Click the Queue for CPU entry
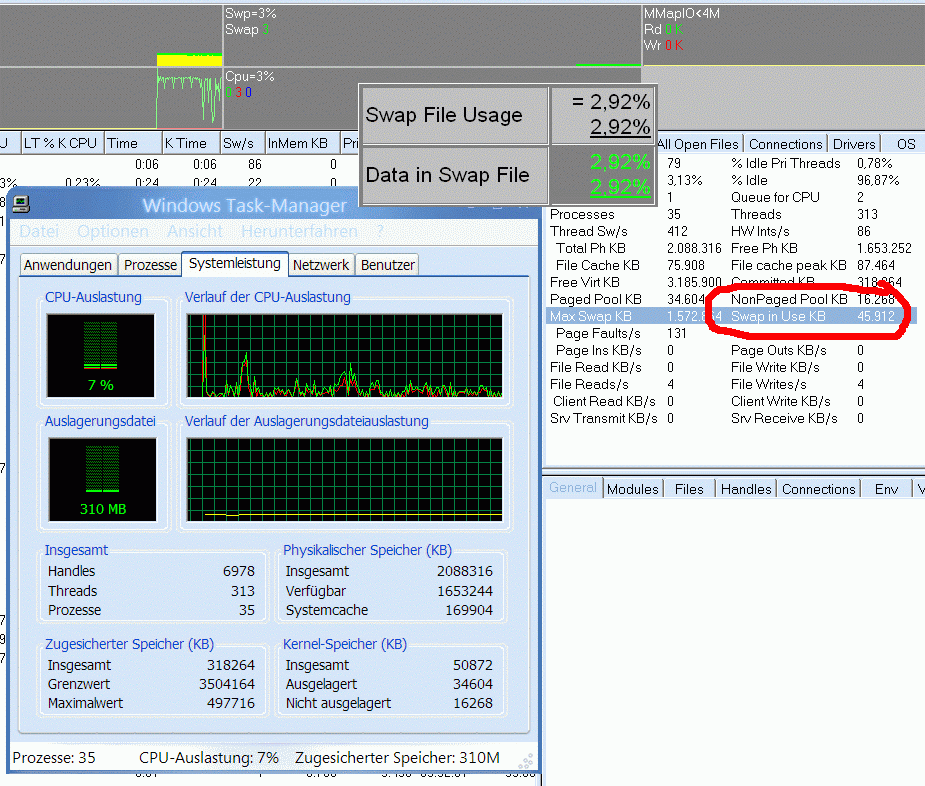 (x=775, y=197)
